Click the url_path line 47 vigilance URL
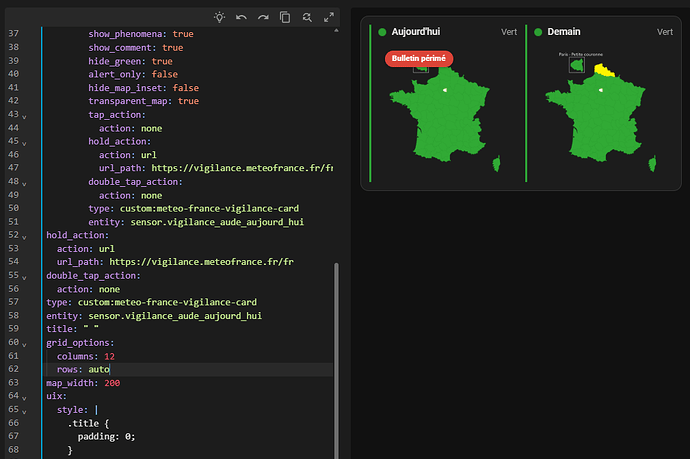This screenshot has width=690, height=459. click(242, 168)
